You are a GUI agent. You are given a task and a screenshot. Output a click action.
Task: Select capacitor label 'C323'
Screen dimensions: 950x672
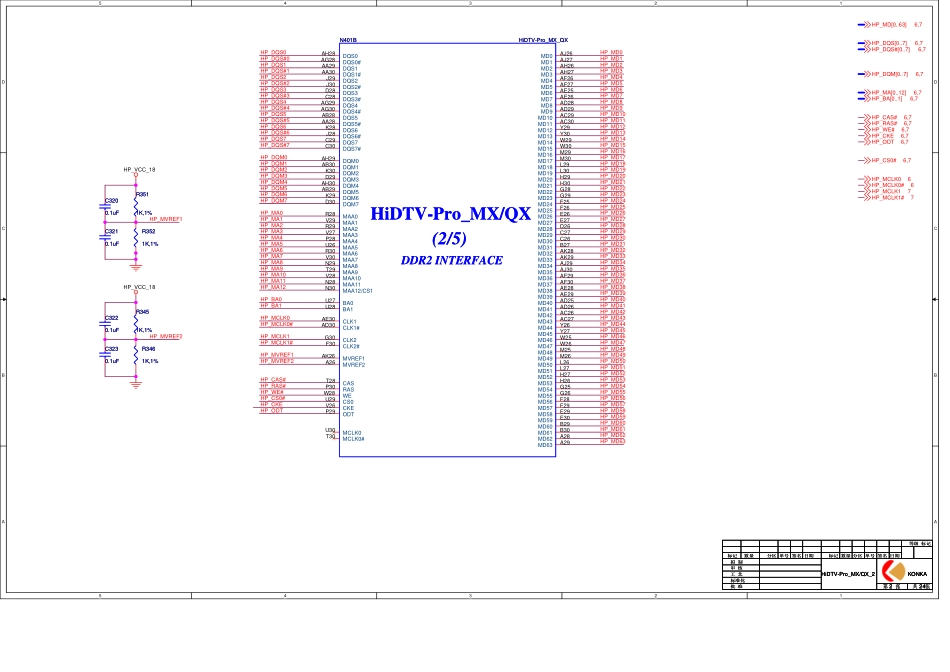(111, 349)
